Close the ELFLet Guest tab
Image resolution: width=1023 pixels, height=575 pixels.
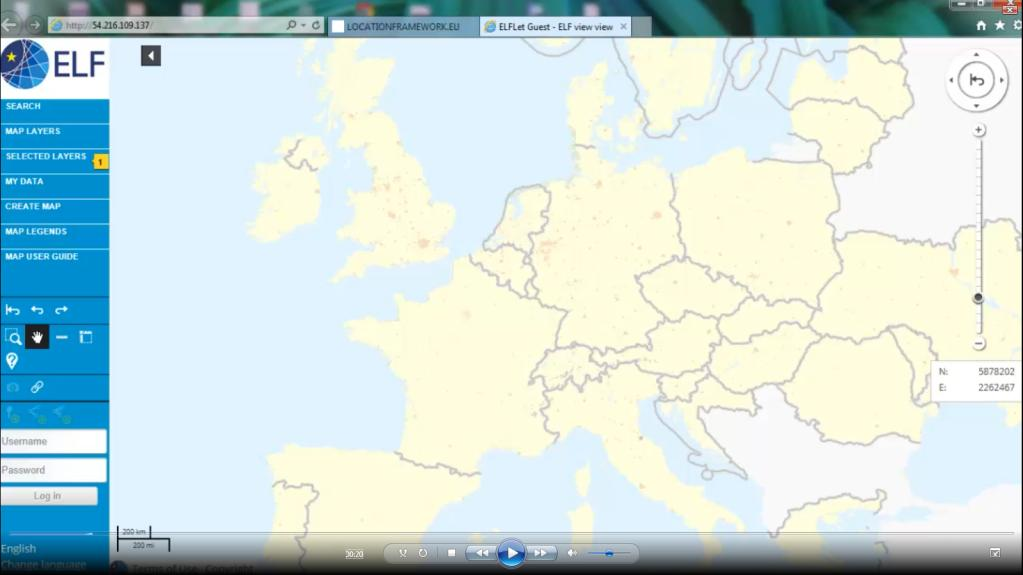tap(623, 27)
